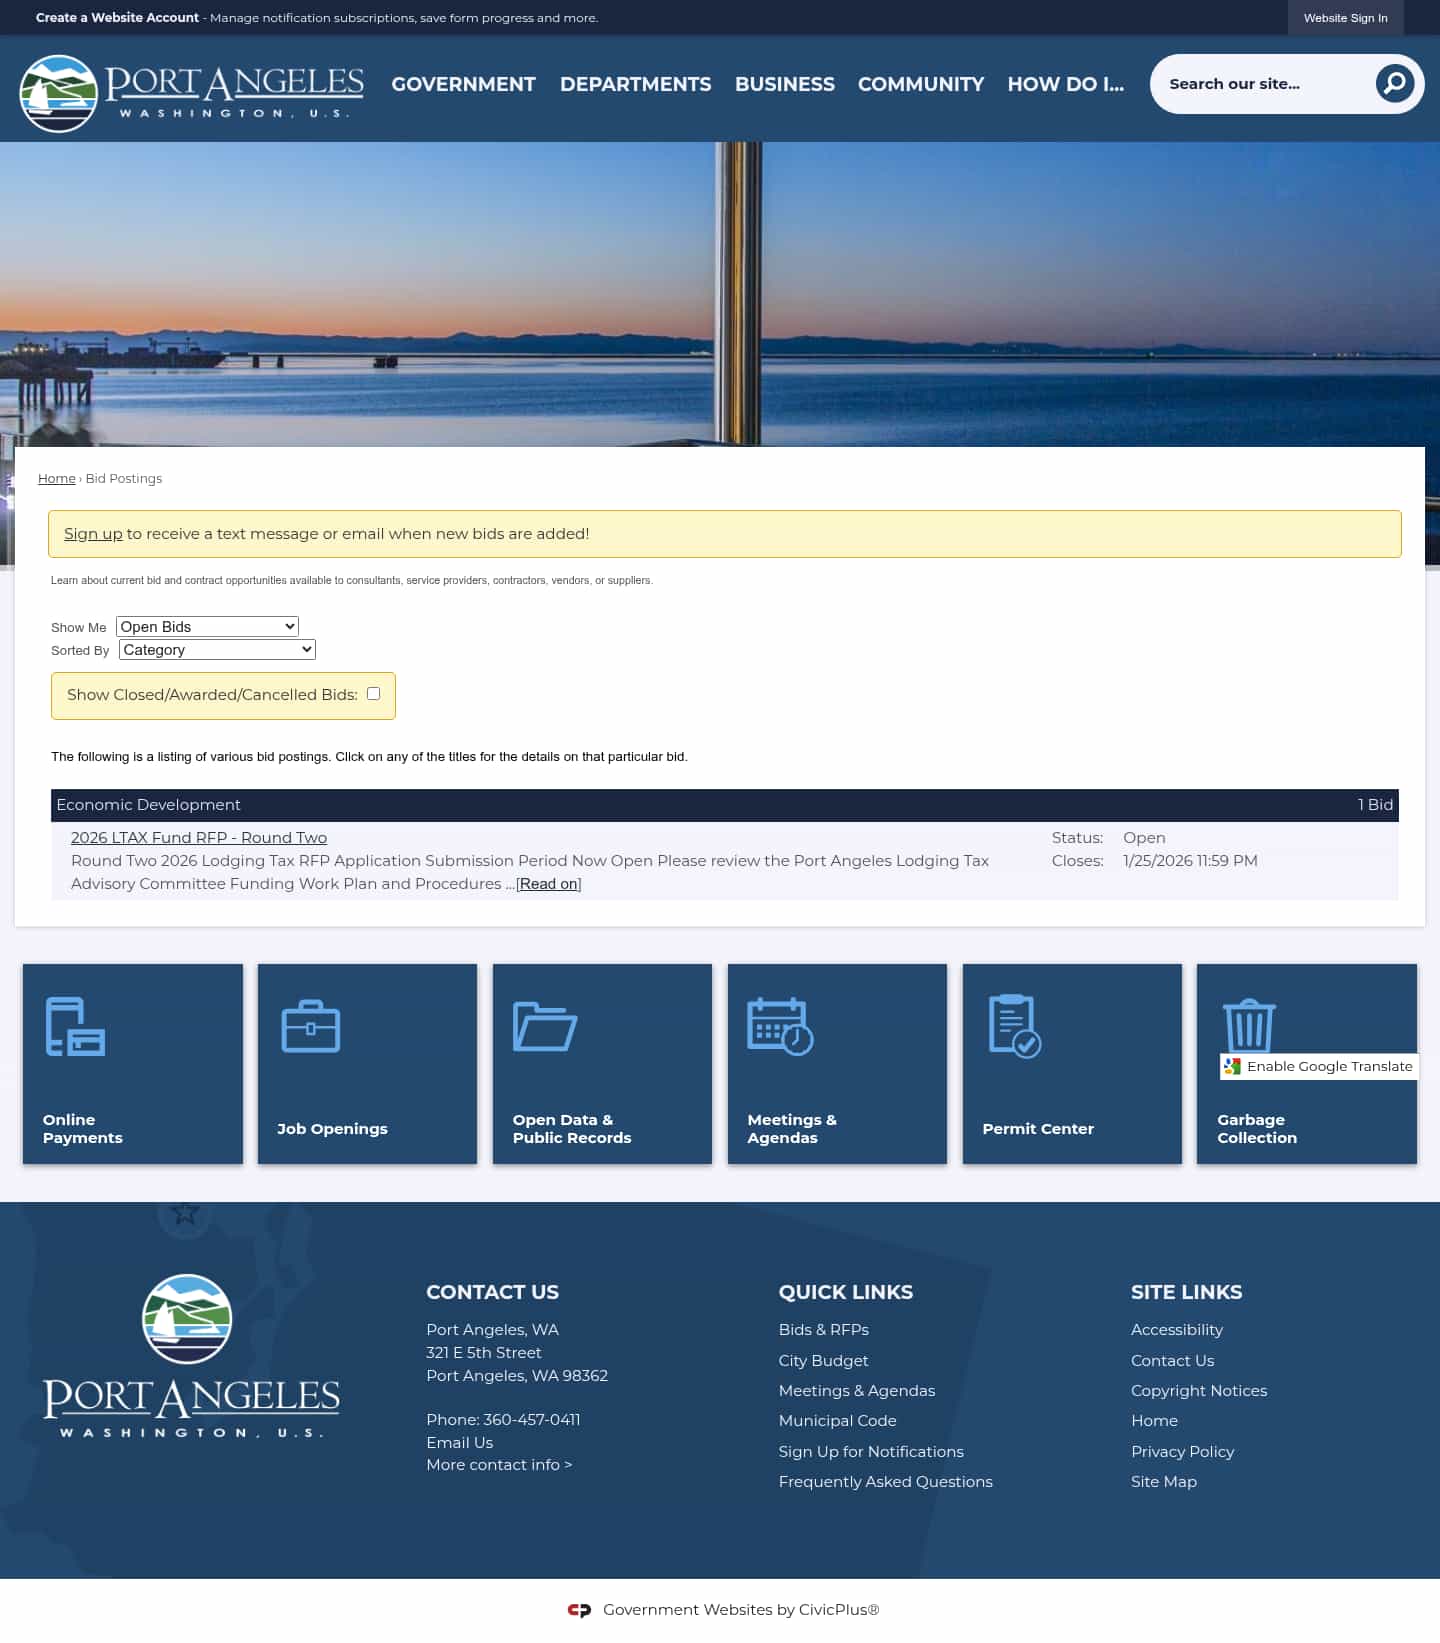This screenshot has height=1643, width=1440.
Task: Click the Sign up link for bid alerts
Action: click(93, 534)
